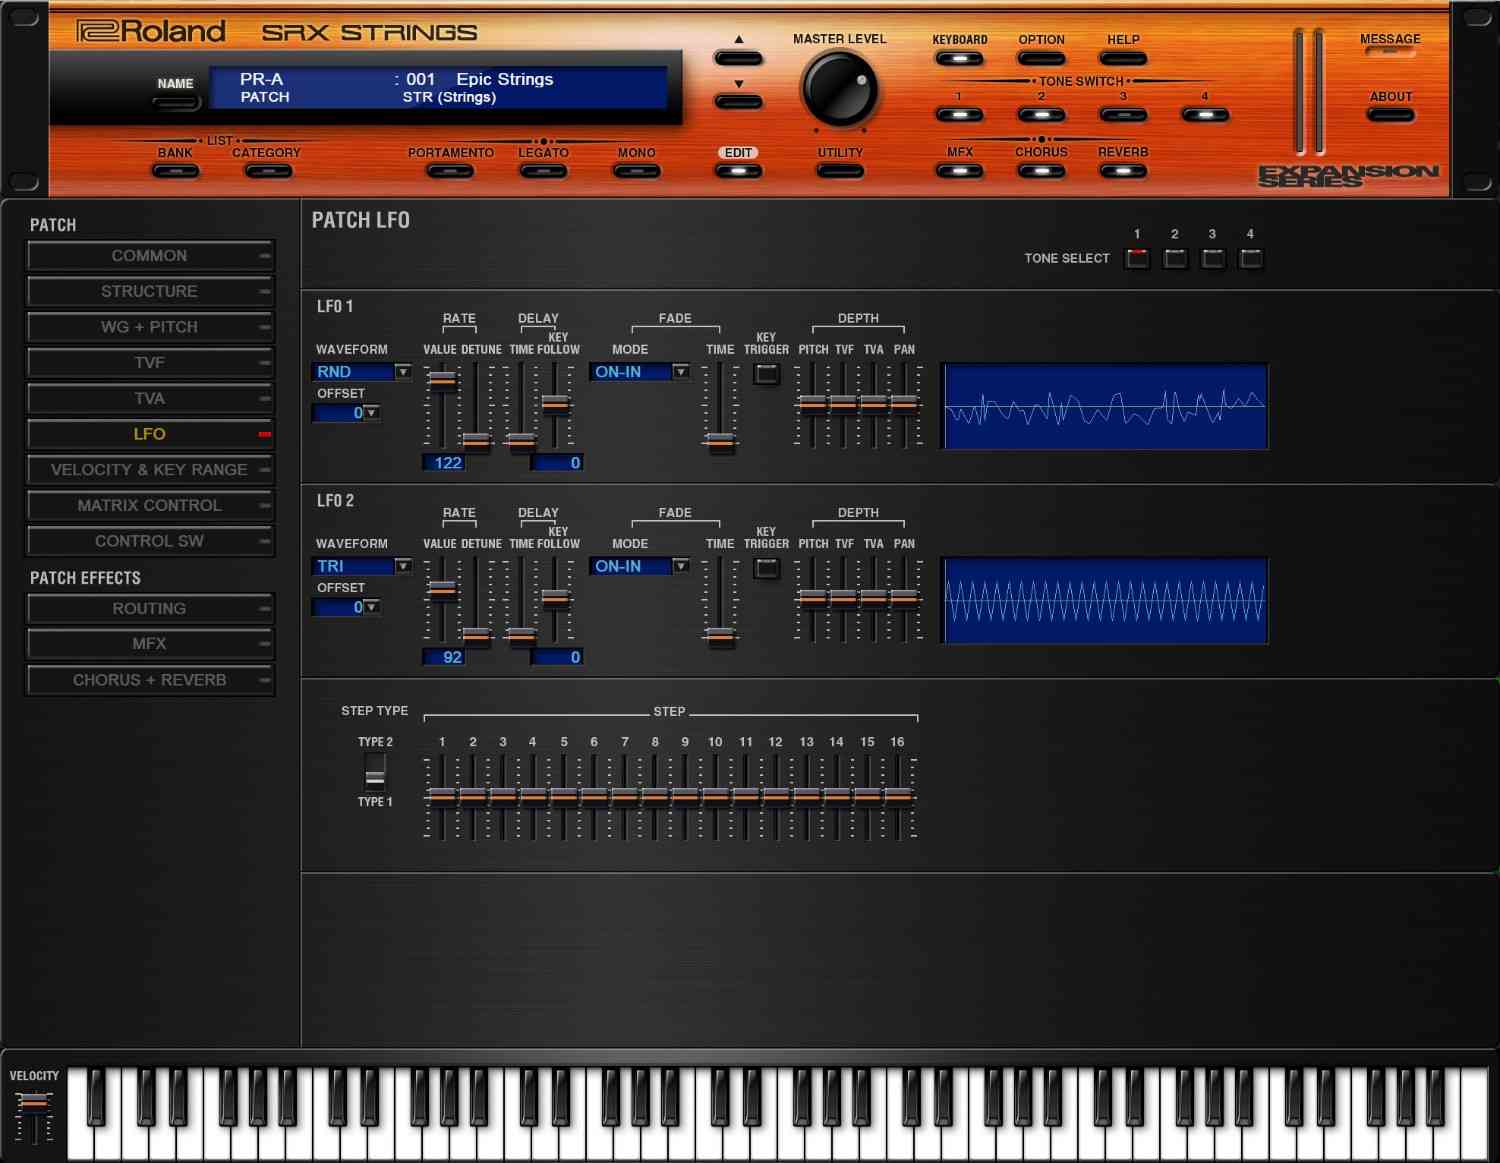The height and width of the screenshot is (1163, 1500).
Task: Select Tone 3 in Tone Select
Action: 1212,258
